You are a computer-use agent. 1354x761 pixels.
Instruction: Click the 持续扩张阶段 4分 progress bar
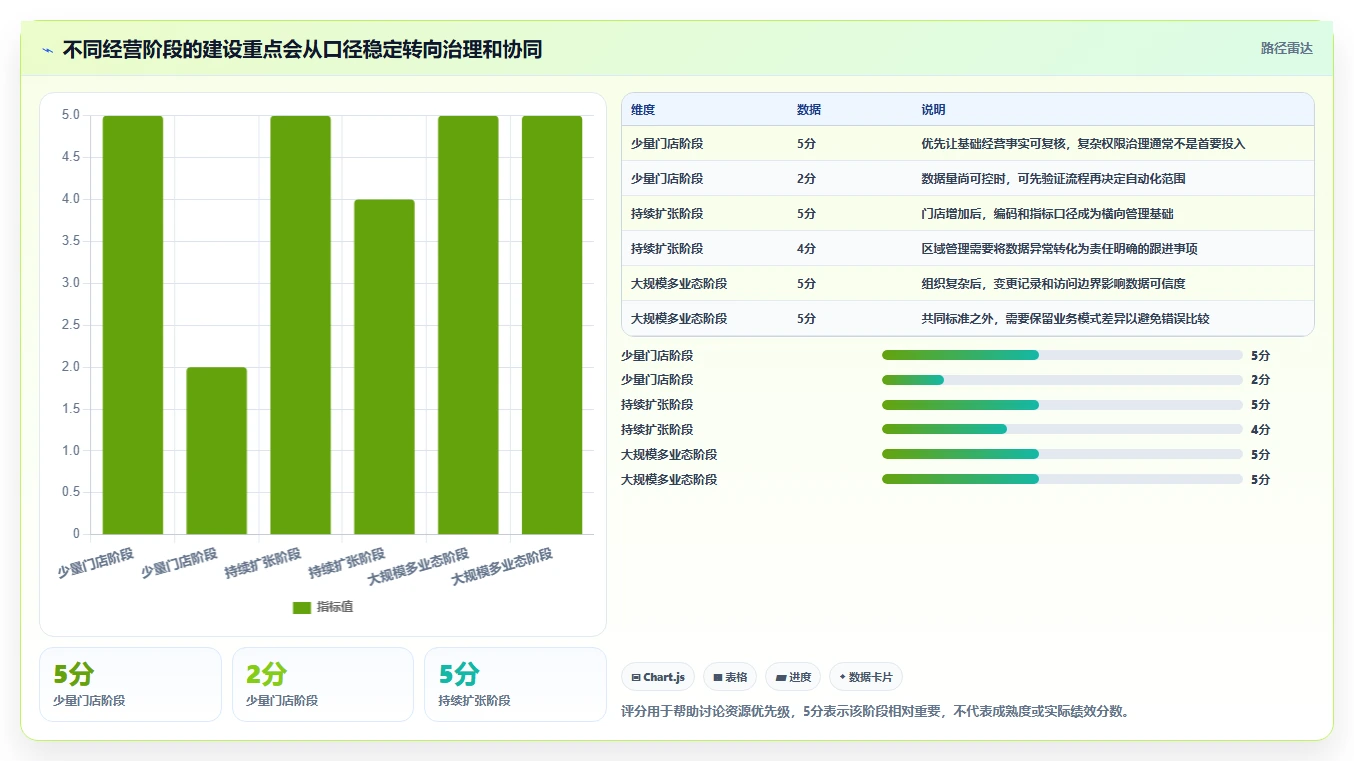click(1062, 430)
